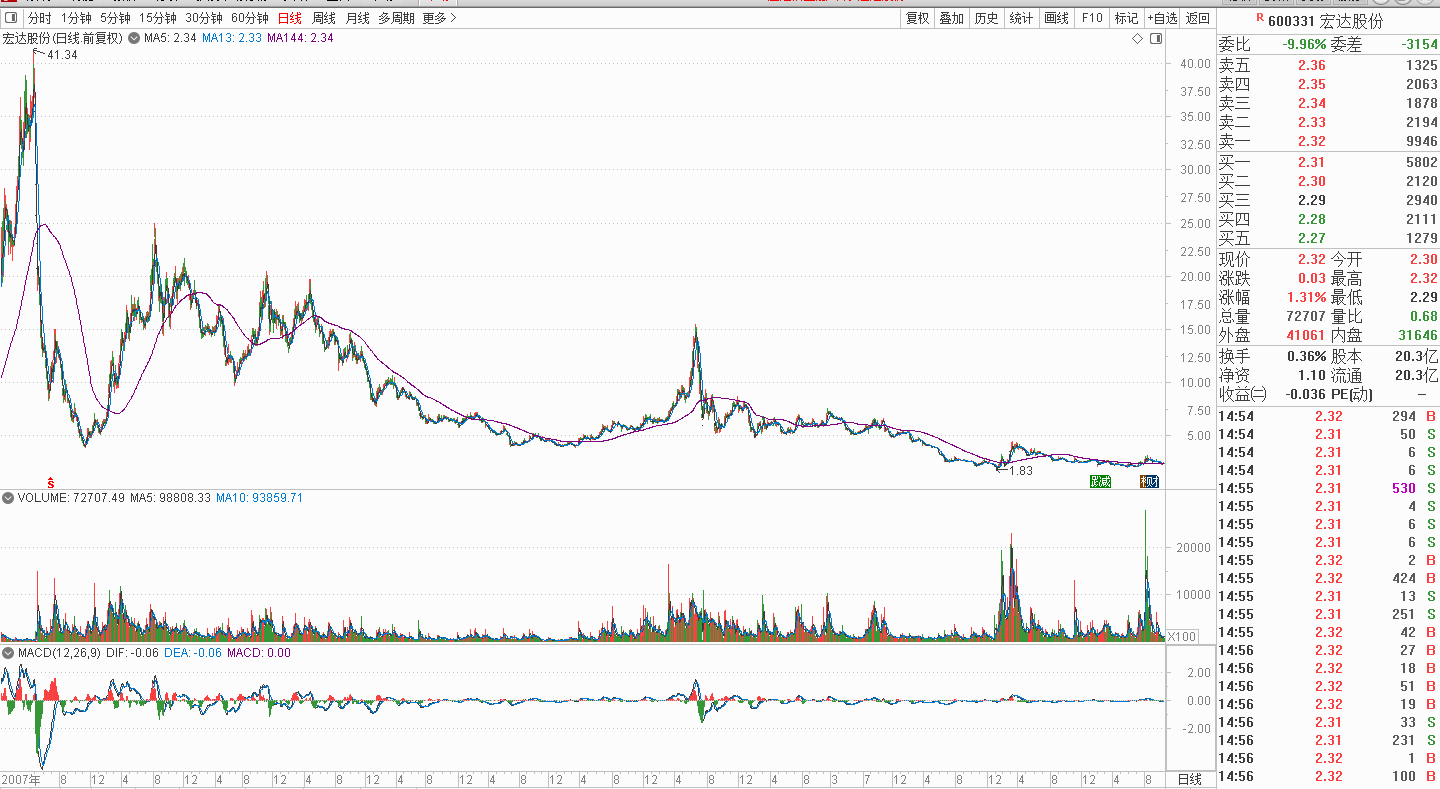Viewport: 1440px width, 789px height.
Task: Select the 日线 daily tab
Action: (290, 18)
